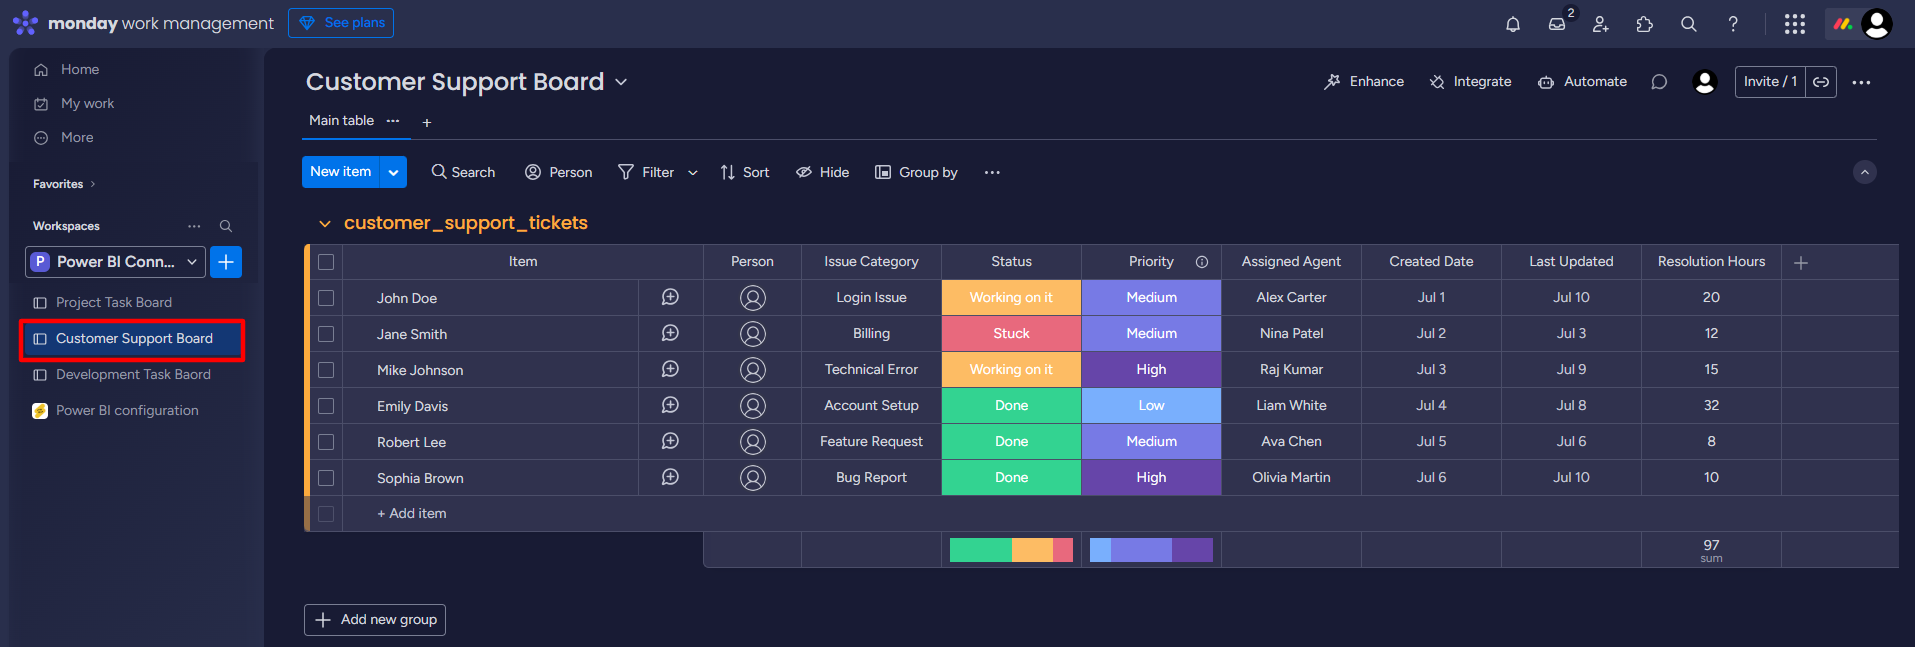Screen dimensions: 1915x647
Task: Check the Mike Johnson row checkbox
Action: point(326,370)
